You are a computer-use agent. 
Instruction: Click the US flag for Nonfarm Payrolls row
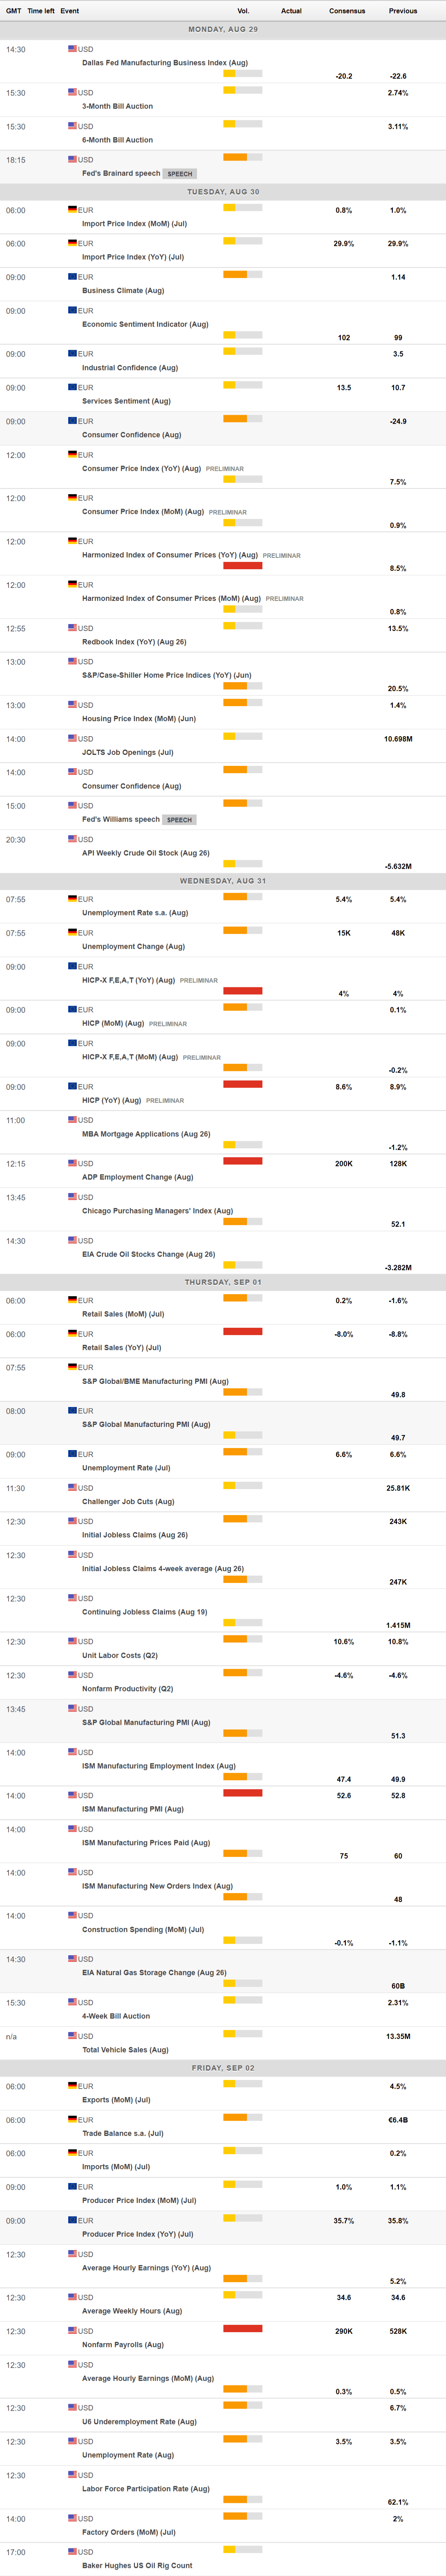(x=72, y=2331)
